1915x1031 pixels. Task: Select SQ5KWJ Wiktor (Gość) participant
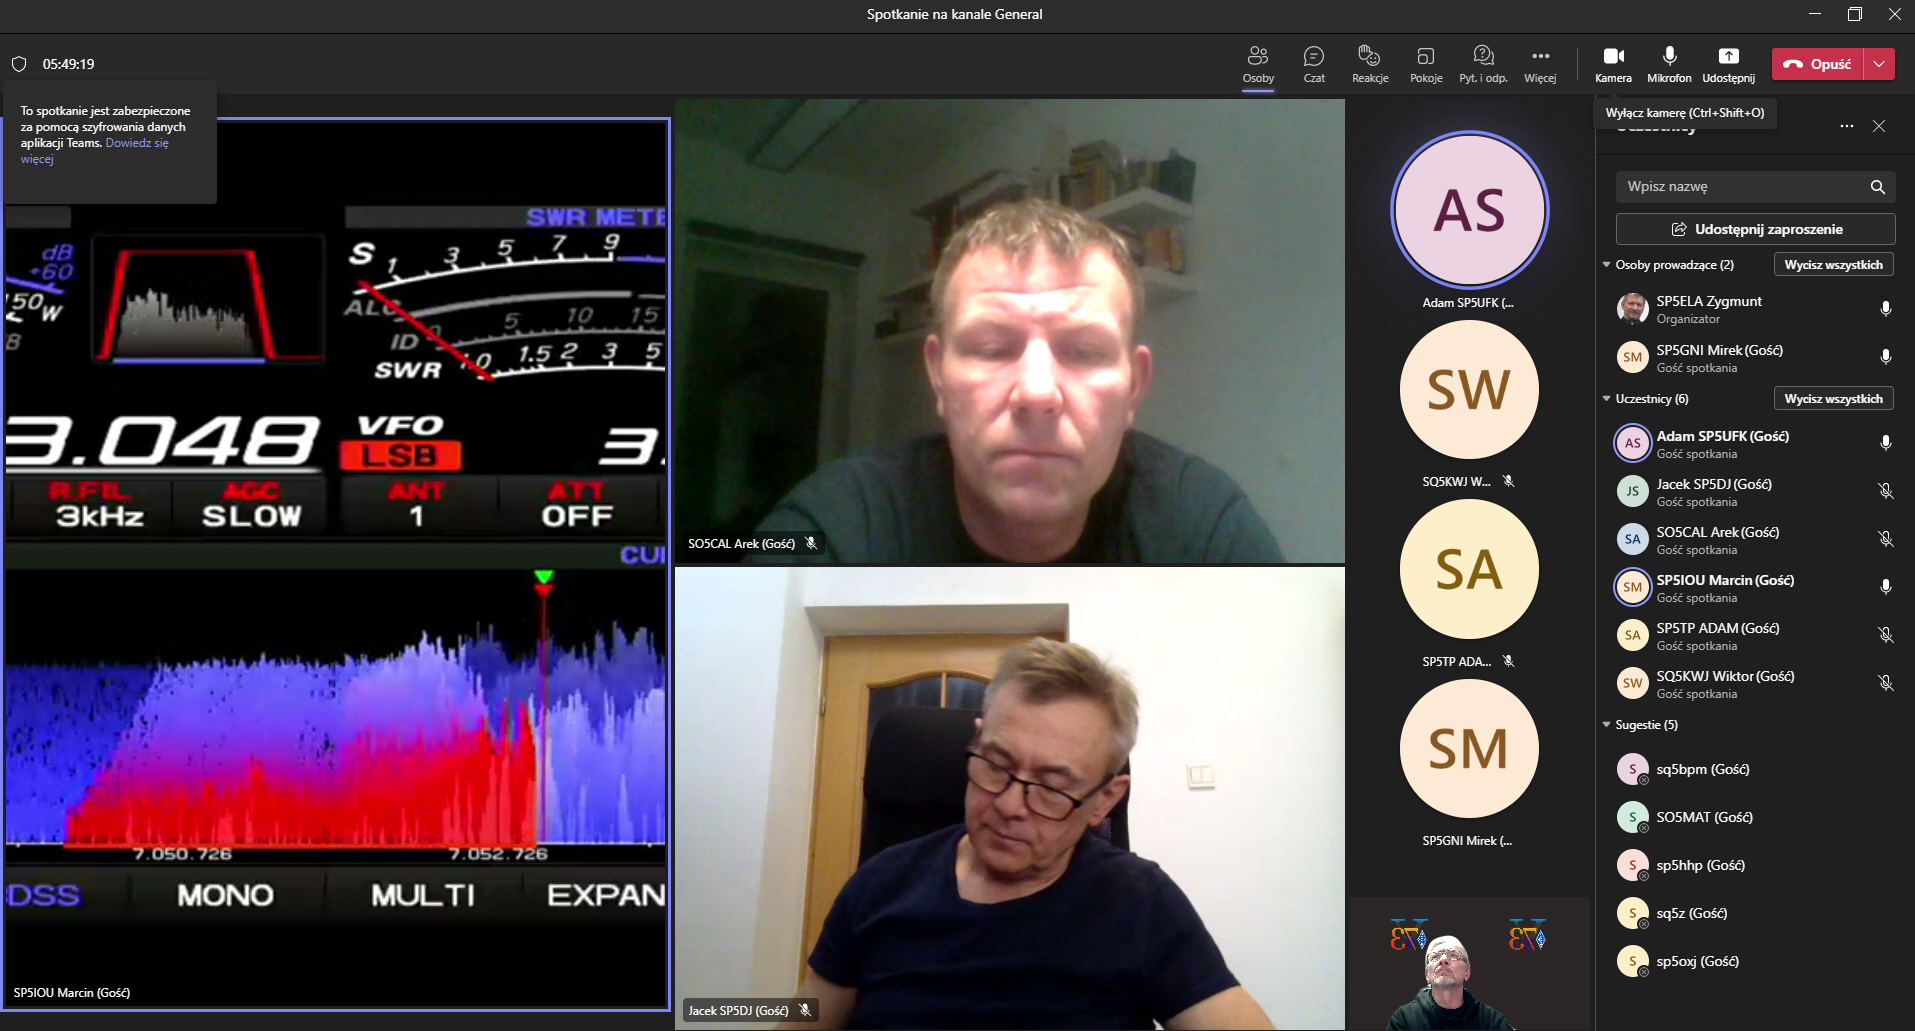(1755, 684)
